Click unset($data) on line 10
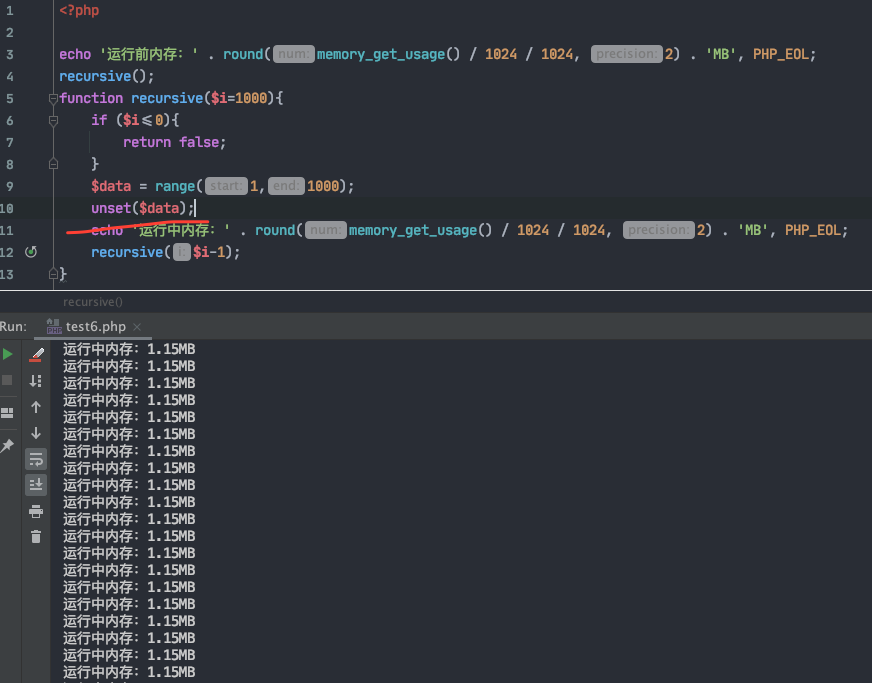Screen dimensions: 872x683 pos(139,208)
